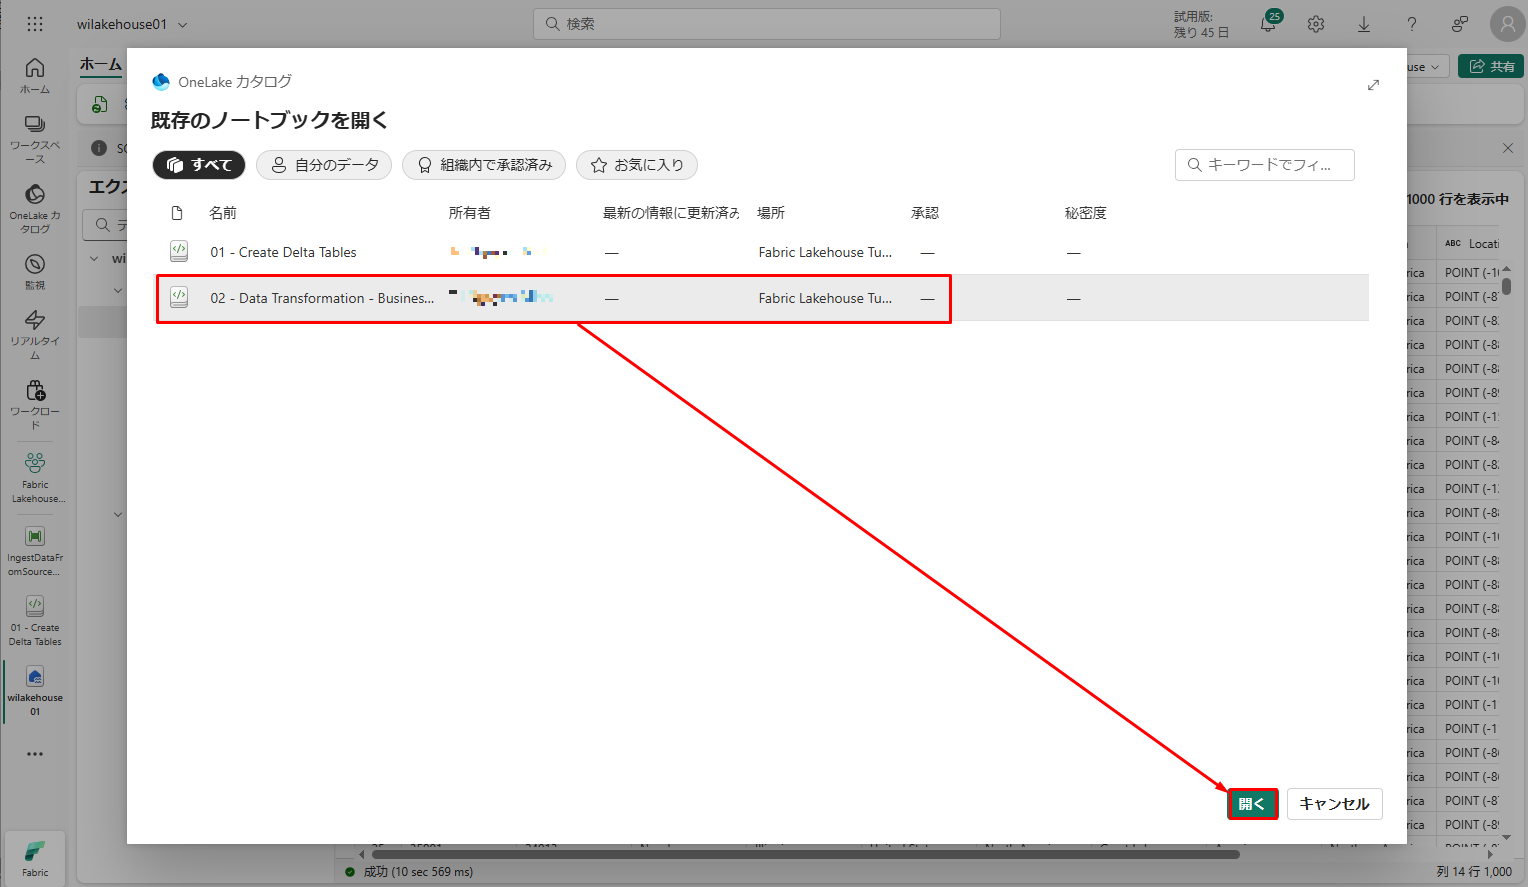This screenshot has width=1528, height=887.
Task: Open the Real-Time sidebar icon
Action: pyautogui.click(x=35, y=334)
